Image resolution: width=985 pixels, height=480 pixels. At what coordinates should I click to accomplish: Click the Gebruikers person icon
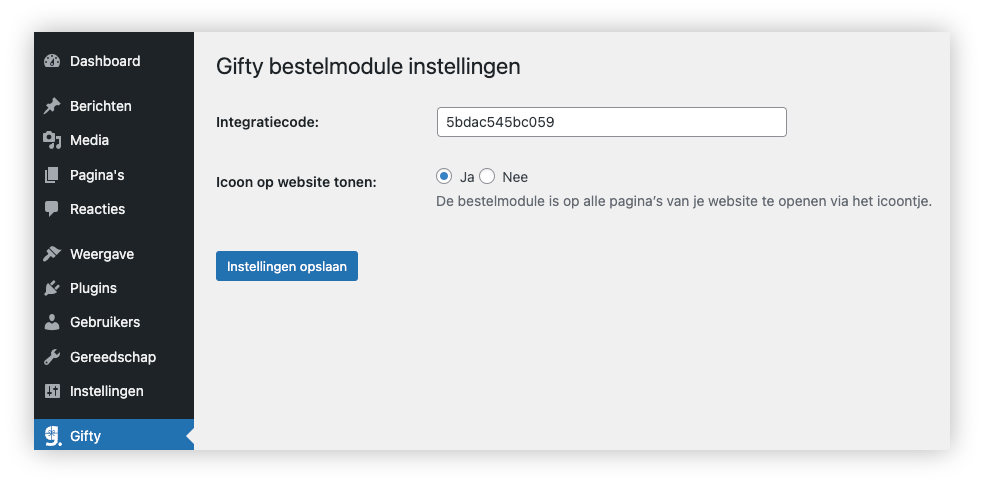[x=52, y=322]
